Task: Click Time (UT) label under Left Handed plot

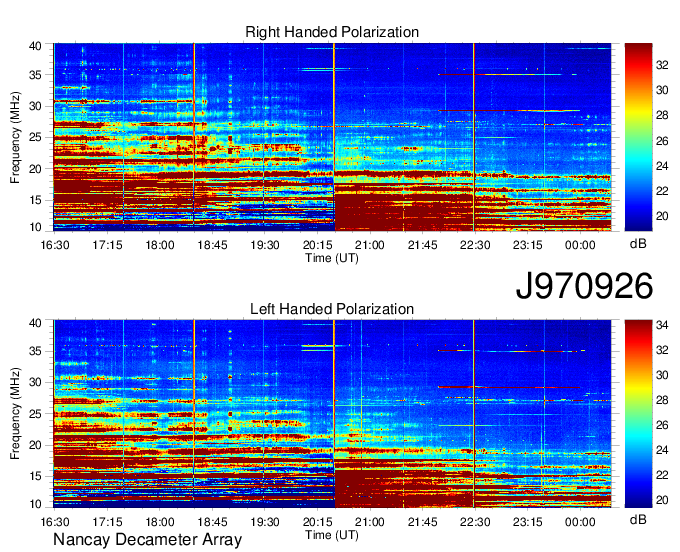Action: tap(332, 535)
